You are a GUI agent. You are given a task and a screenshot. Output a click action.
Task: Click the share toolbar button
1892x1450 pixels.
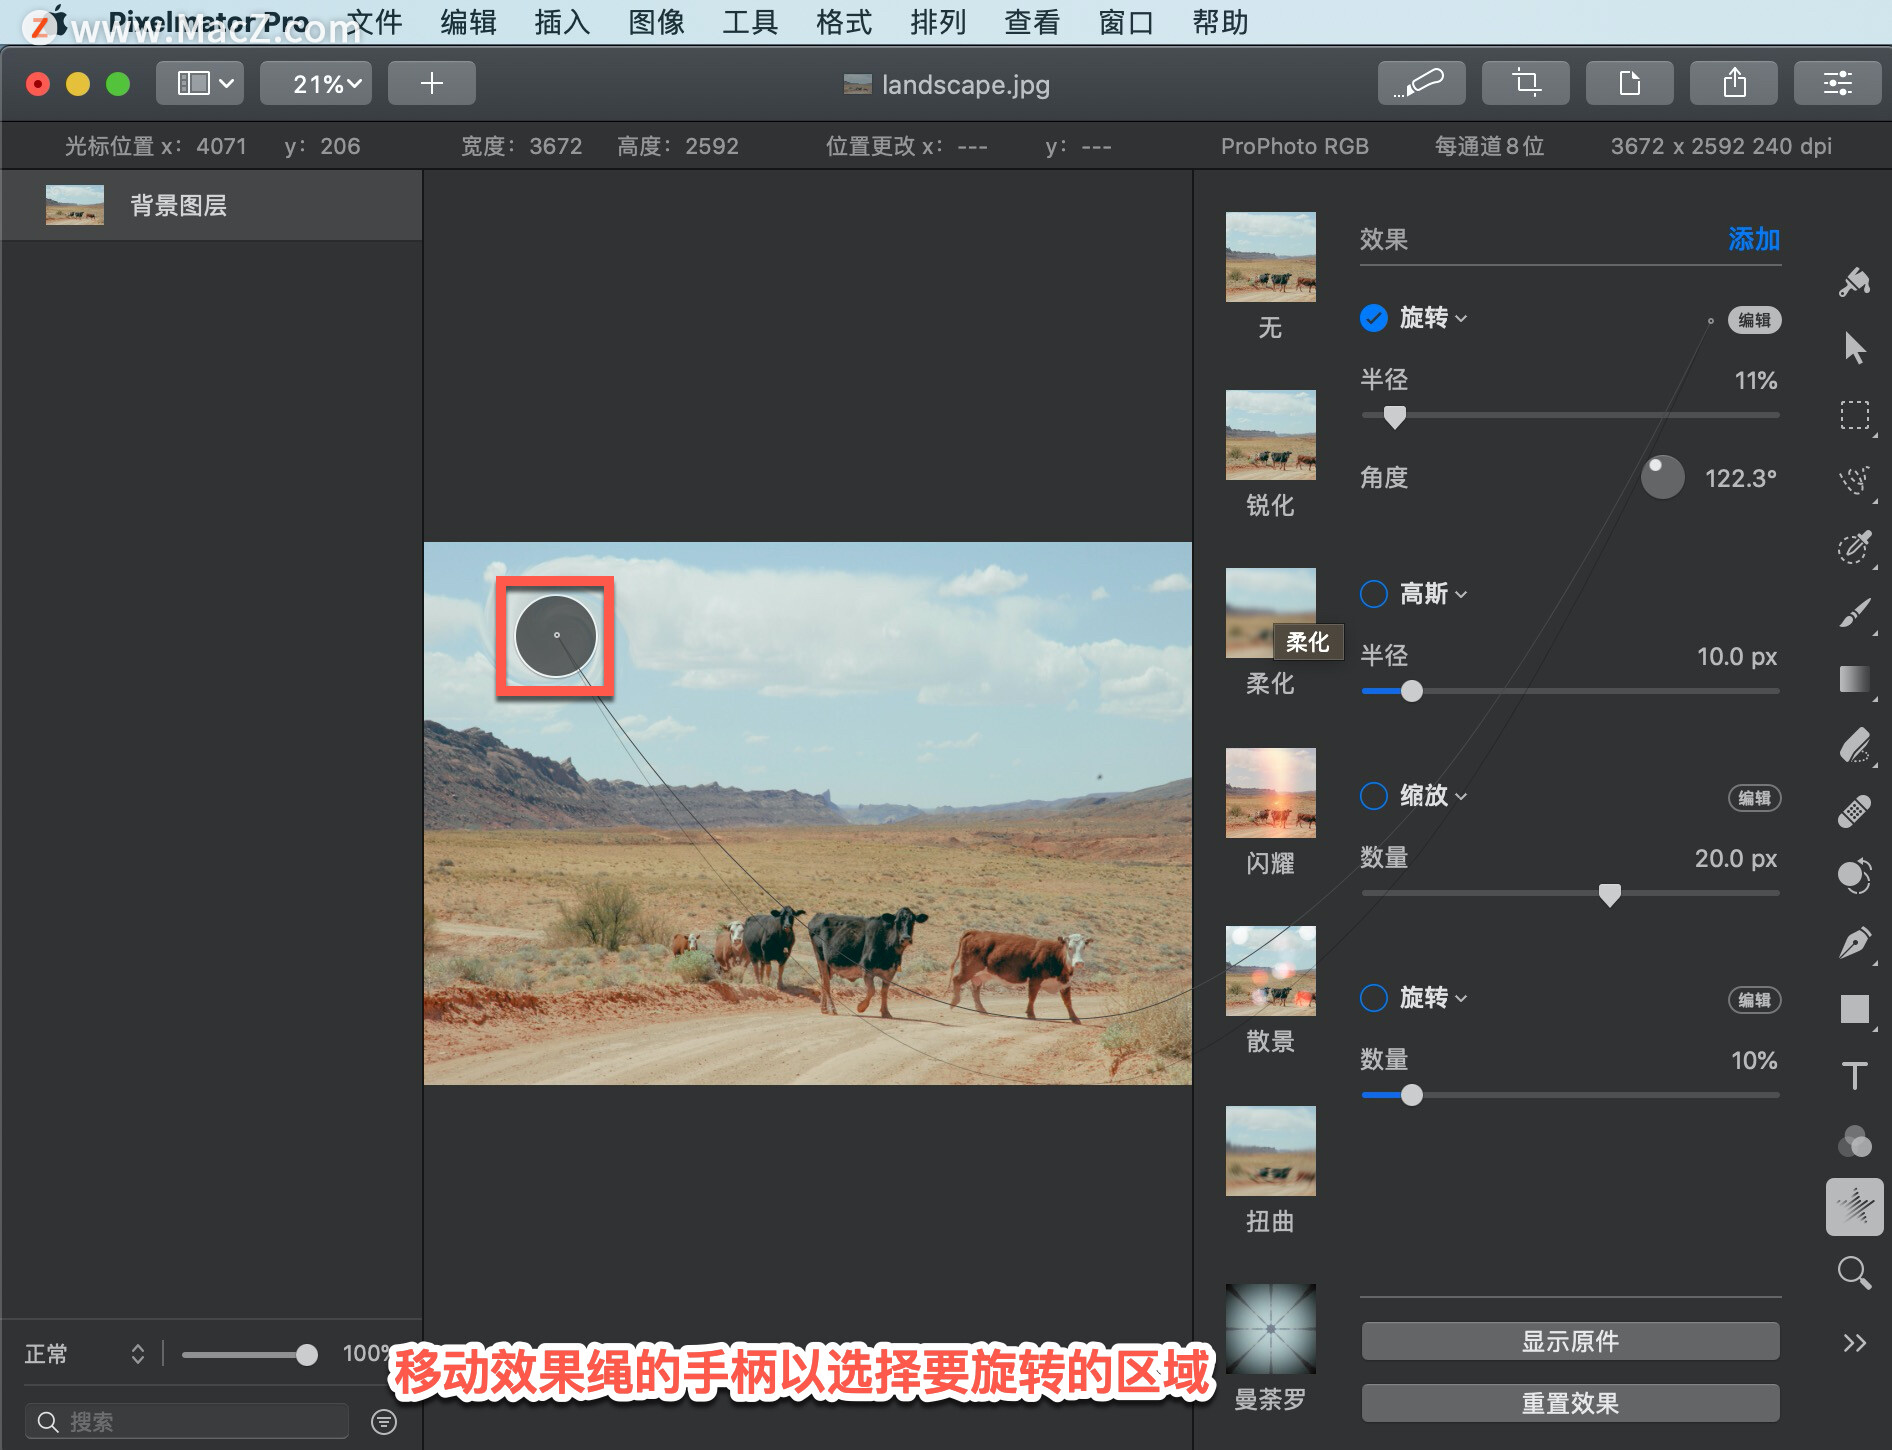coord(1734,83)
